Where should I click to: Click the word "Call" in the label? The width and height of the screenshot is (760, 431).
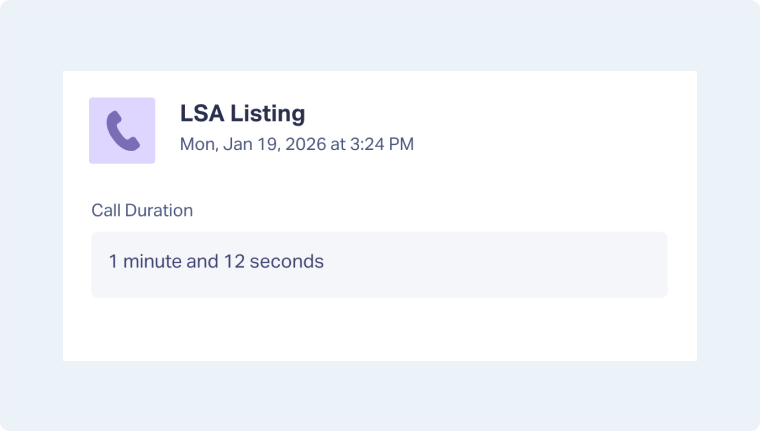106,210
